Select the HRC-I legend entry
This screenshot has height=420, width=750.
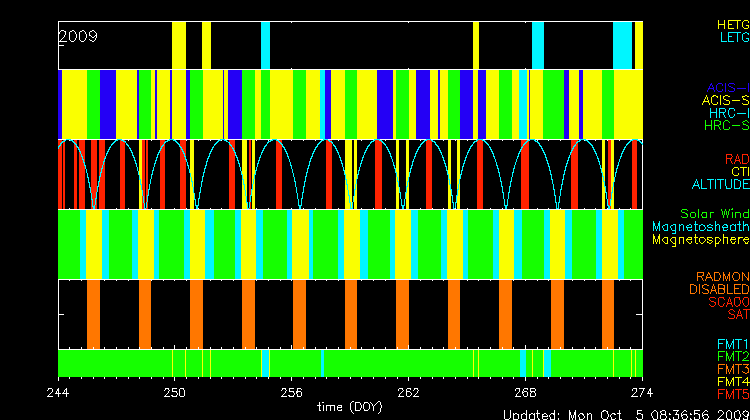[x=727, y=113]
